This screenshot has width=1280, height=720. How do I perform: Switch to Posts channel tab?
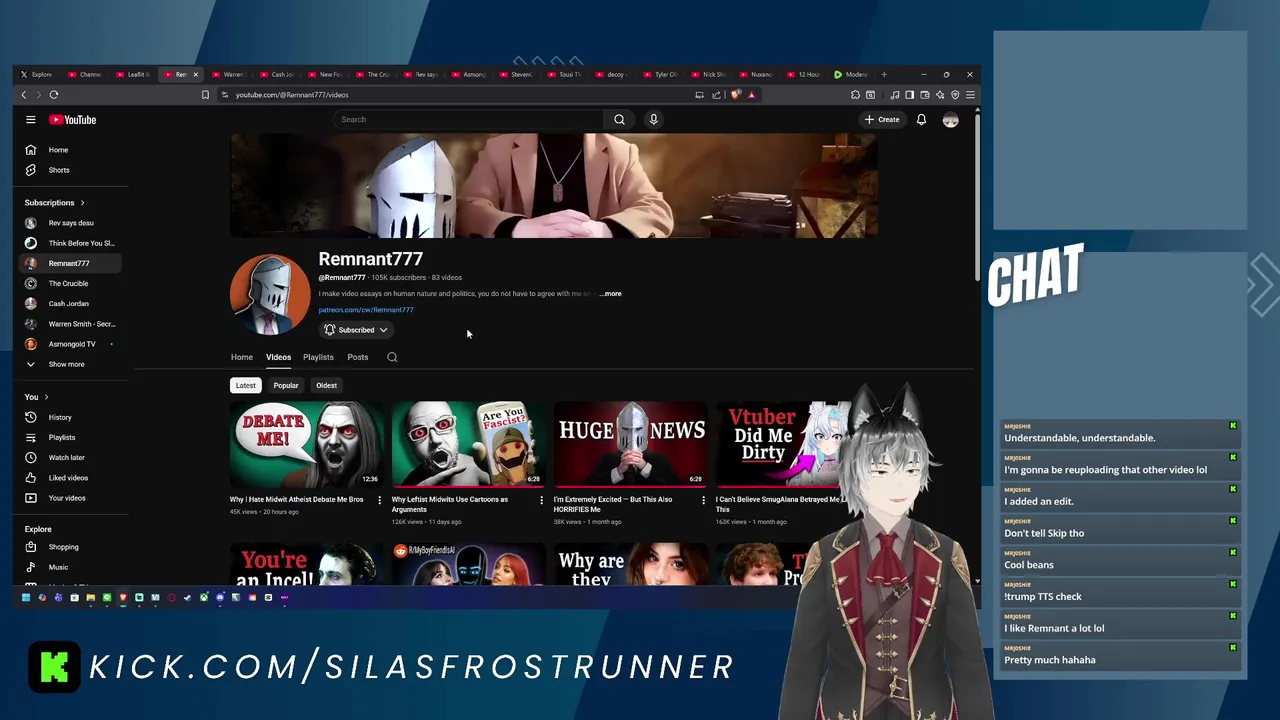pyautogui.click(x=357, y=357)
